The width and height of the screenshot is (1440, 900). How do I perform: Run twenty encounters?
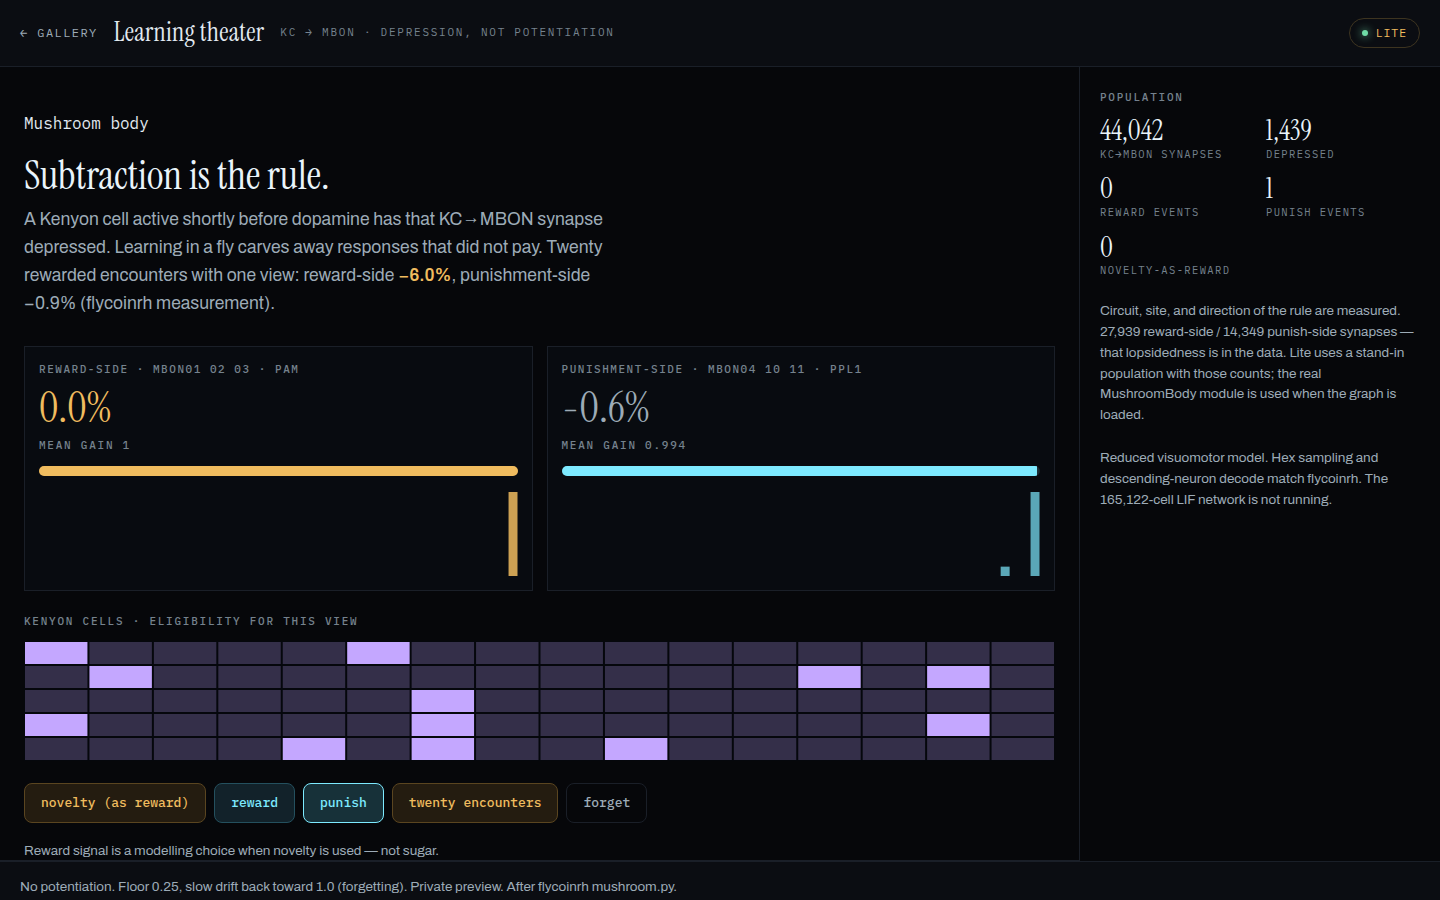[475, 803]
